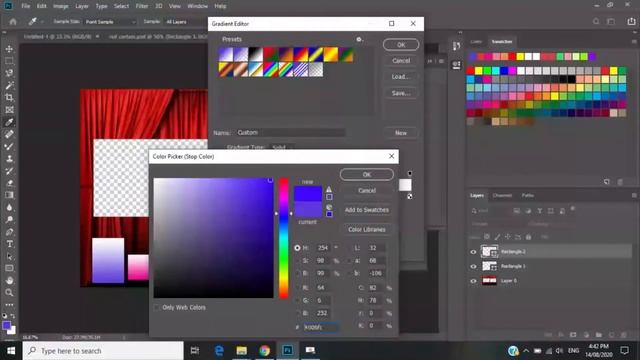Screen dimensions: 640x360
Task: Select the Zoom tool
Action: click(9, 293)
